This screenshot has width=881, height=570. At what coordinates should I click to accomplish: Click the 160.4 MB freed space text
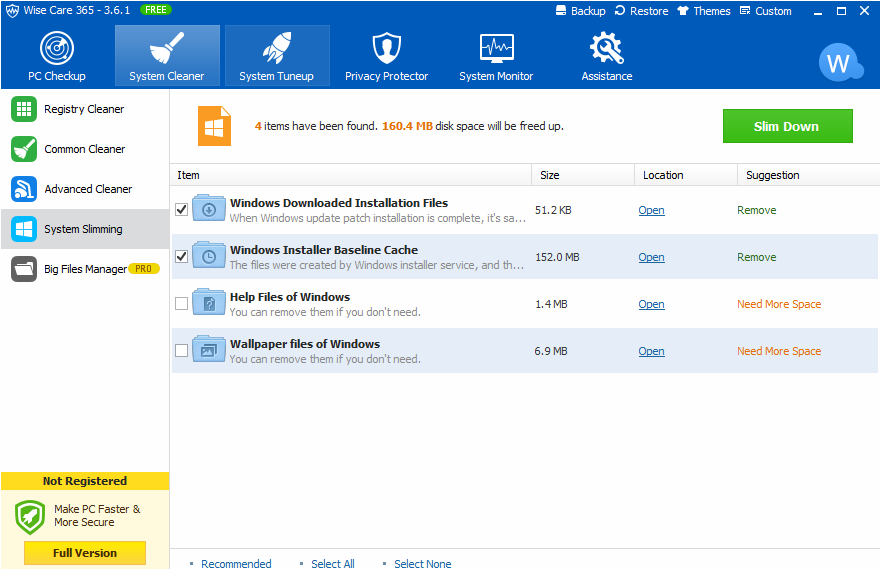(x=407, y=126)
